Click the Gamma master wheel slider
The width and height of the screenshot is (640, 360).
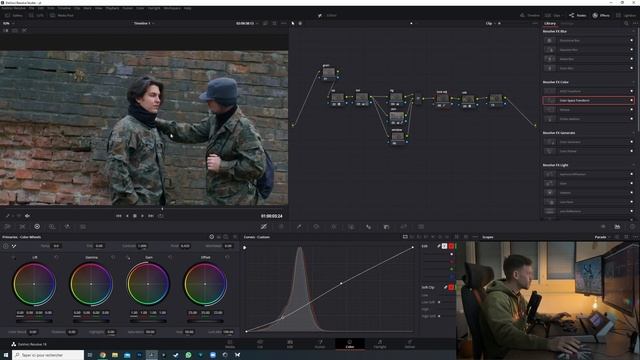point(91,321)
